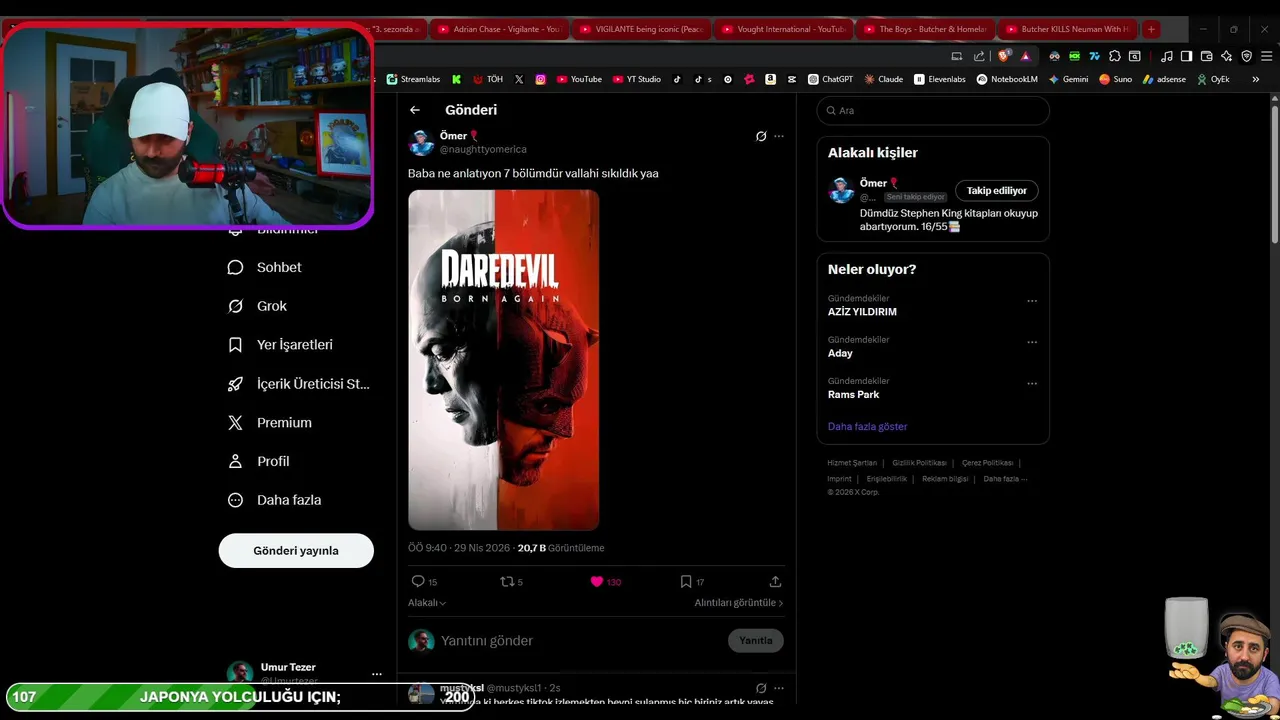The height and width of the screenshot is (720, 1280).
Task: Open options for the Aday trend
Action: (1032, 342)
